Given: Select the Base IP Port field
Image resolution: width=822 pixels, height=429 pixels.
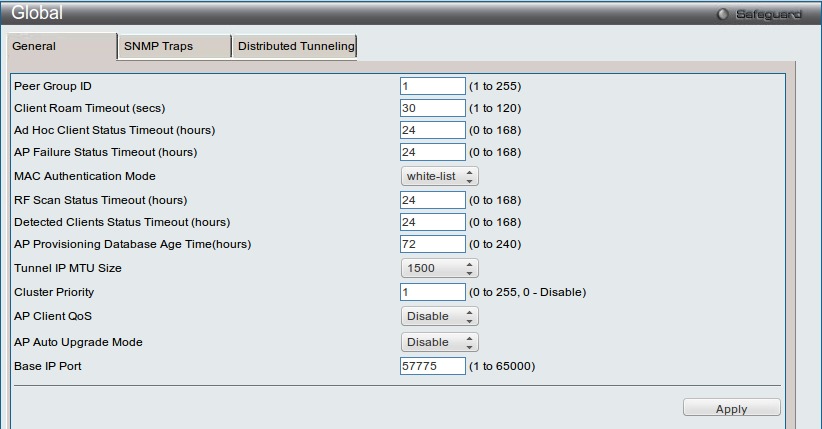Looking at the screenshot, I should click(432, 366).
